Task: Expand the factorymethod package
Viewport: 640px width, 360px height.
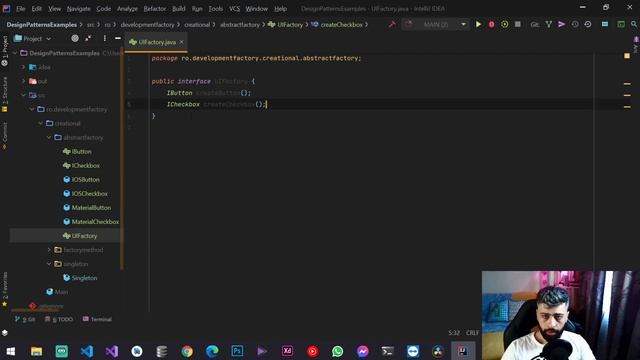Action: pos(49,250)
